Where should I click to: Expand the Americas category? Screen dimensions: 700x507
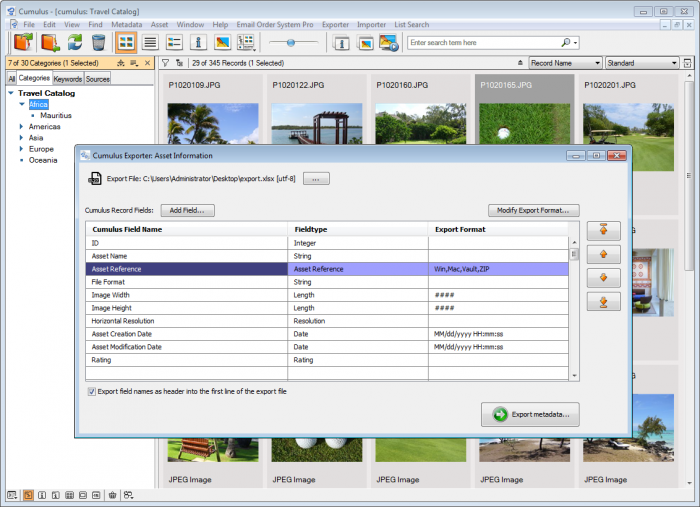(21, 127)
